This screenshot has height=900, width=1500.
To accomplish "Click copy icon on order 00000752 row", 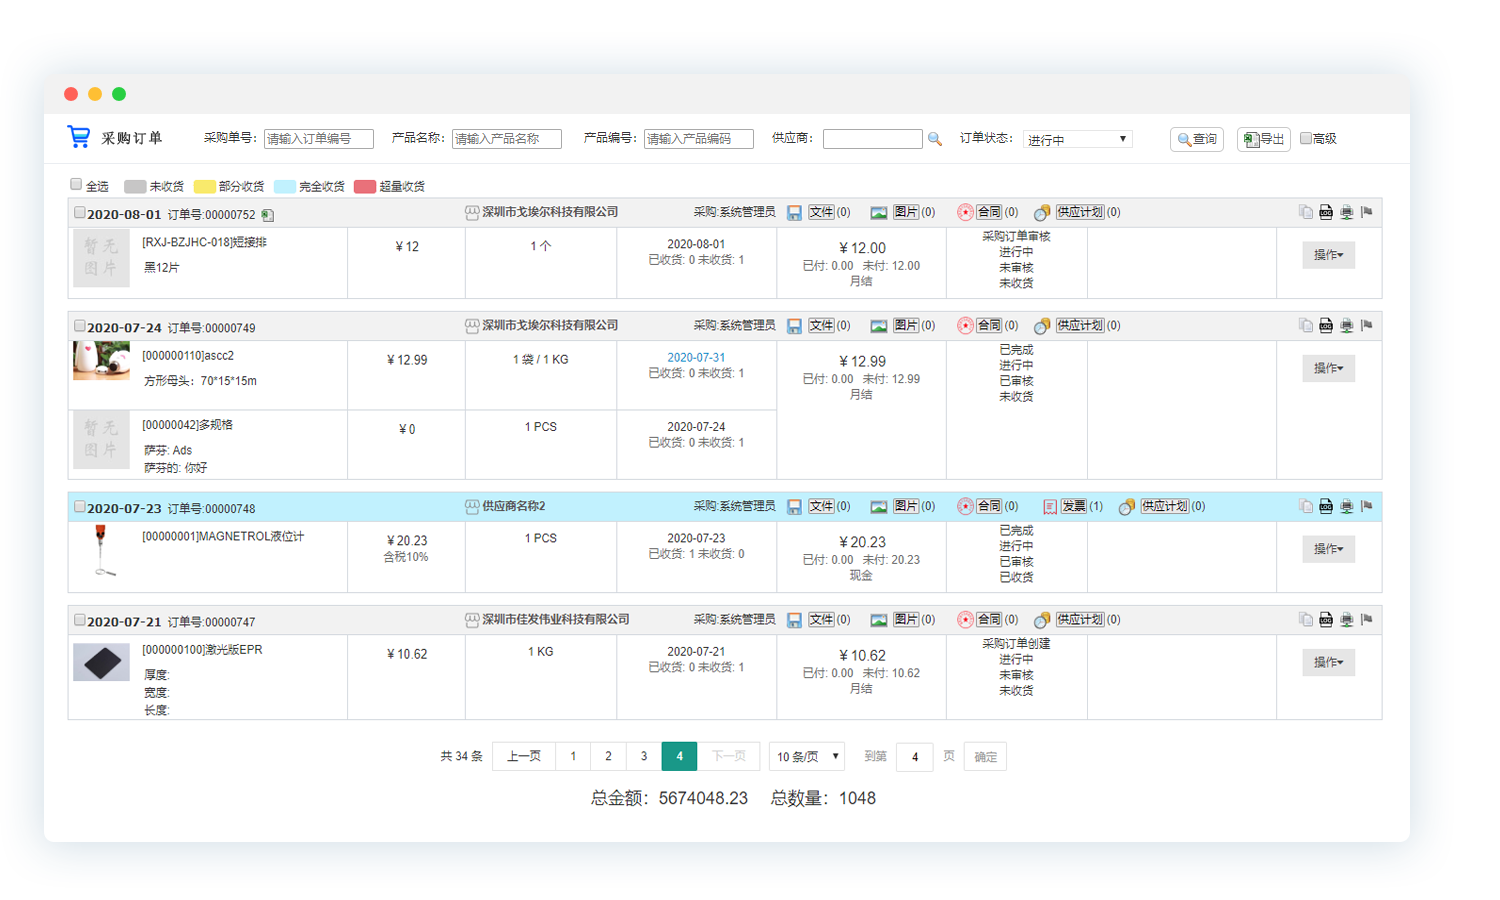I will (x=1305, y=212).
